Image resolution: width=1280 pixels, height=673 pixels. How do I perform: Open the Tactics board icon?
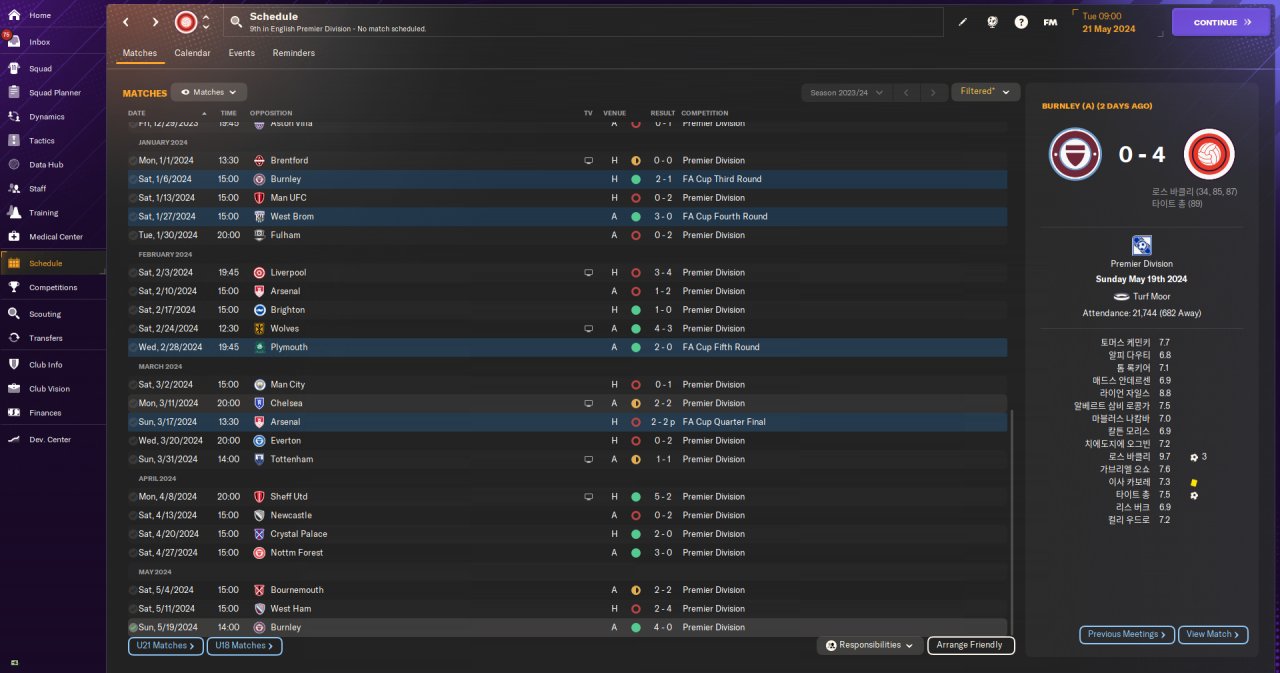pos(14,140)
